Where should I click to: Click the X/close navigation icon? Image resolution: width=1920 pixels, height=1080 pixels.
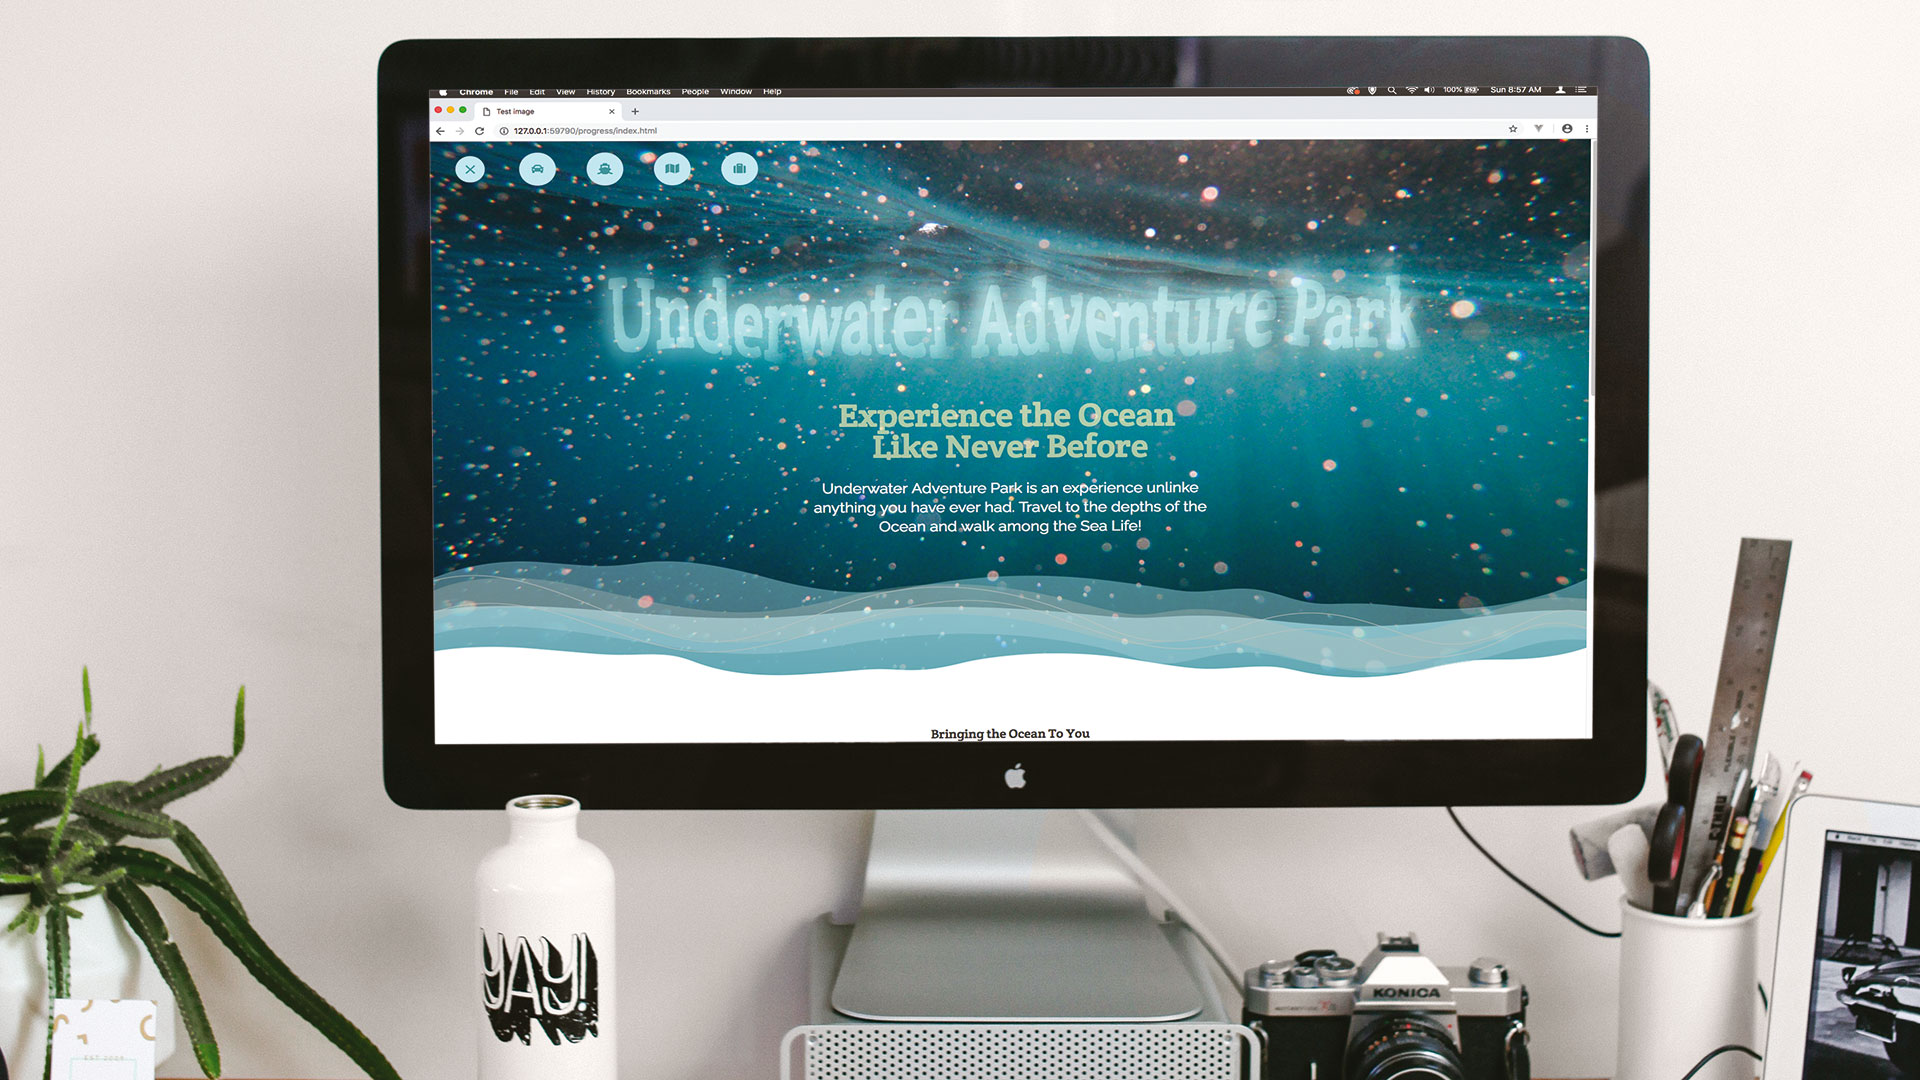click(x=471, y=169)
